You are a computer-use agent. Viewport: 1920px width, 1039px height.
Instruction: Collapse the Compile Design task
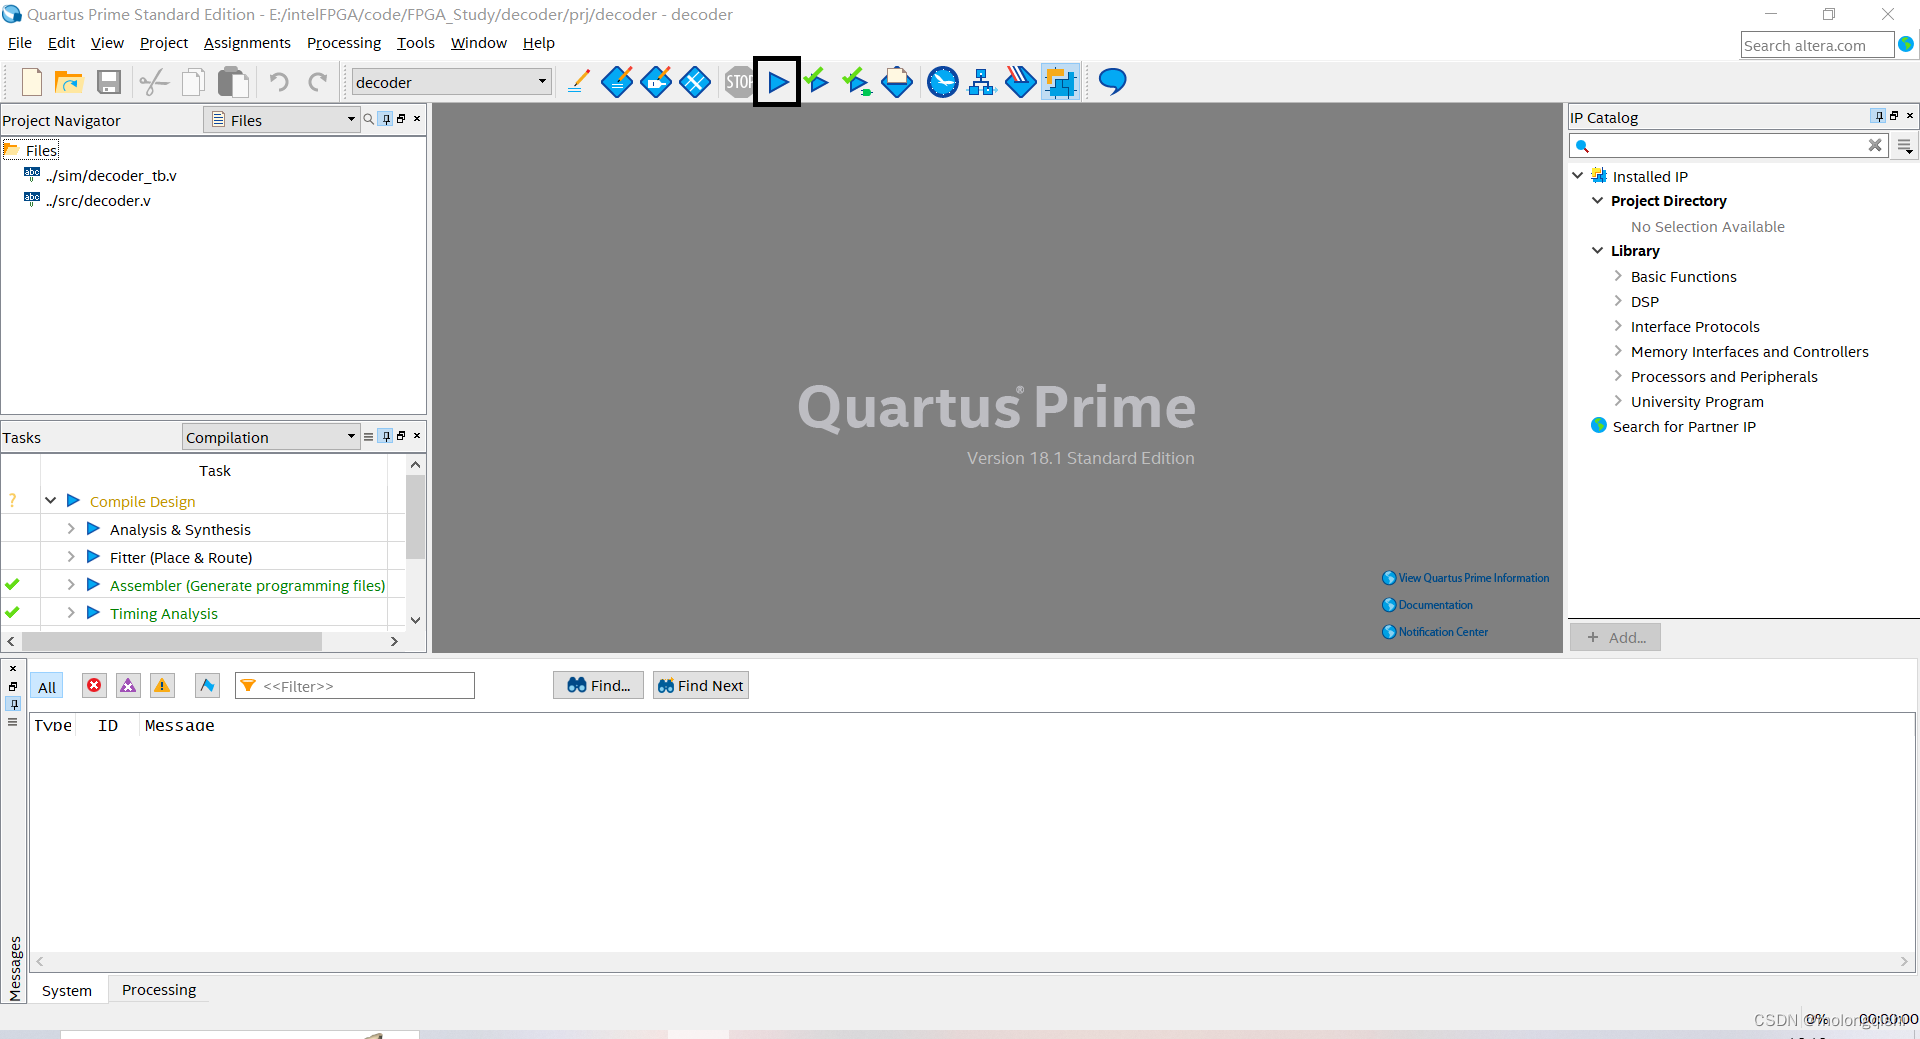(50, 500)
